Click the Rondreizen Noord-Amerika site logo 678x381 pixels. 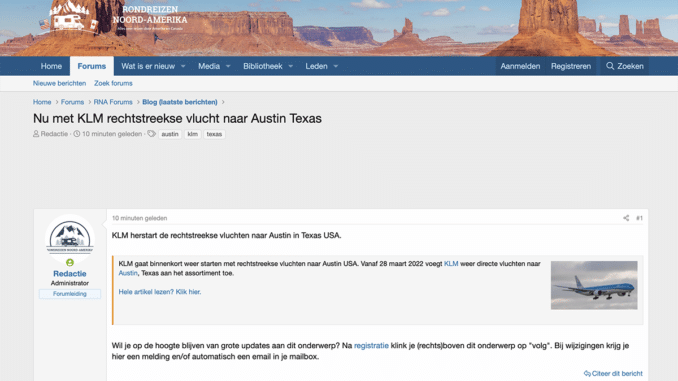114,18
